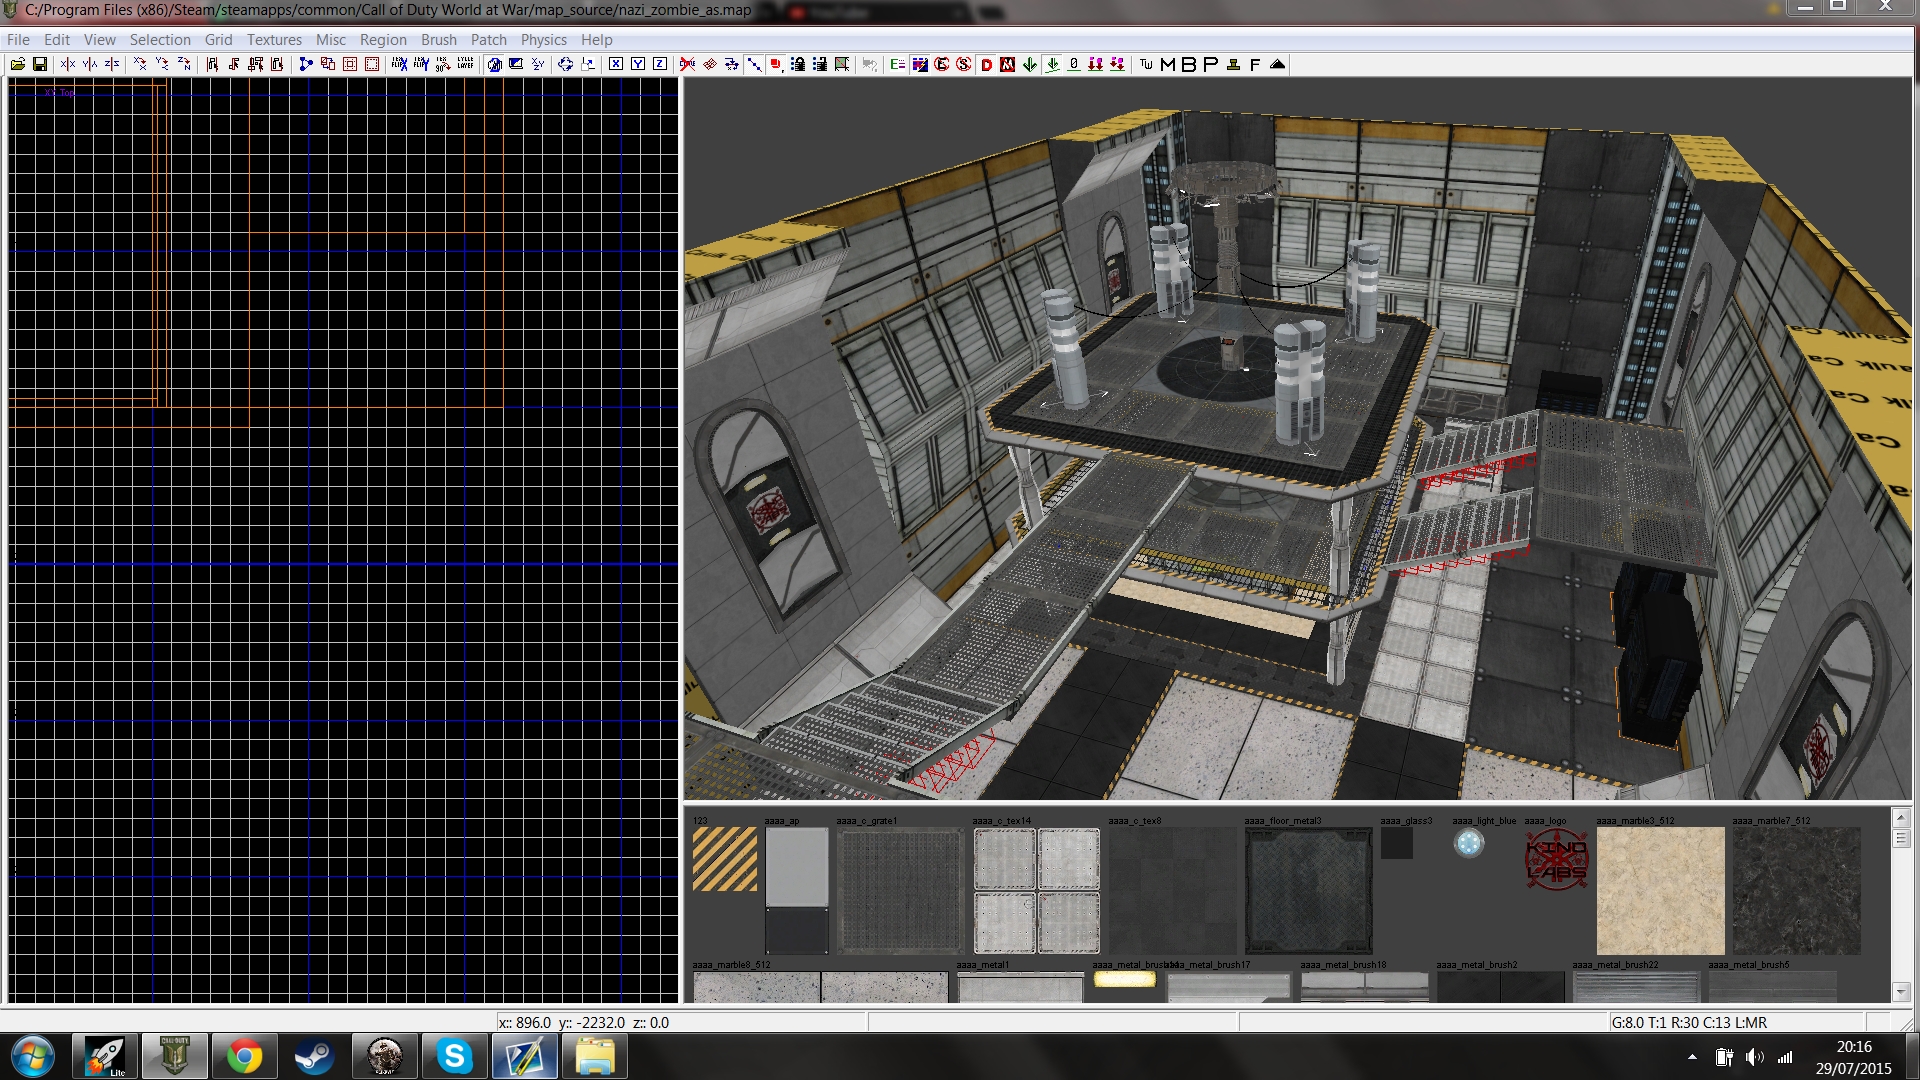Click the black triangle terrain icon
Image resolution: width=1920 pixels, height=1080 pixels.
1277,64
